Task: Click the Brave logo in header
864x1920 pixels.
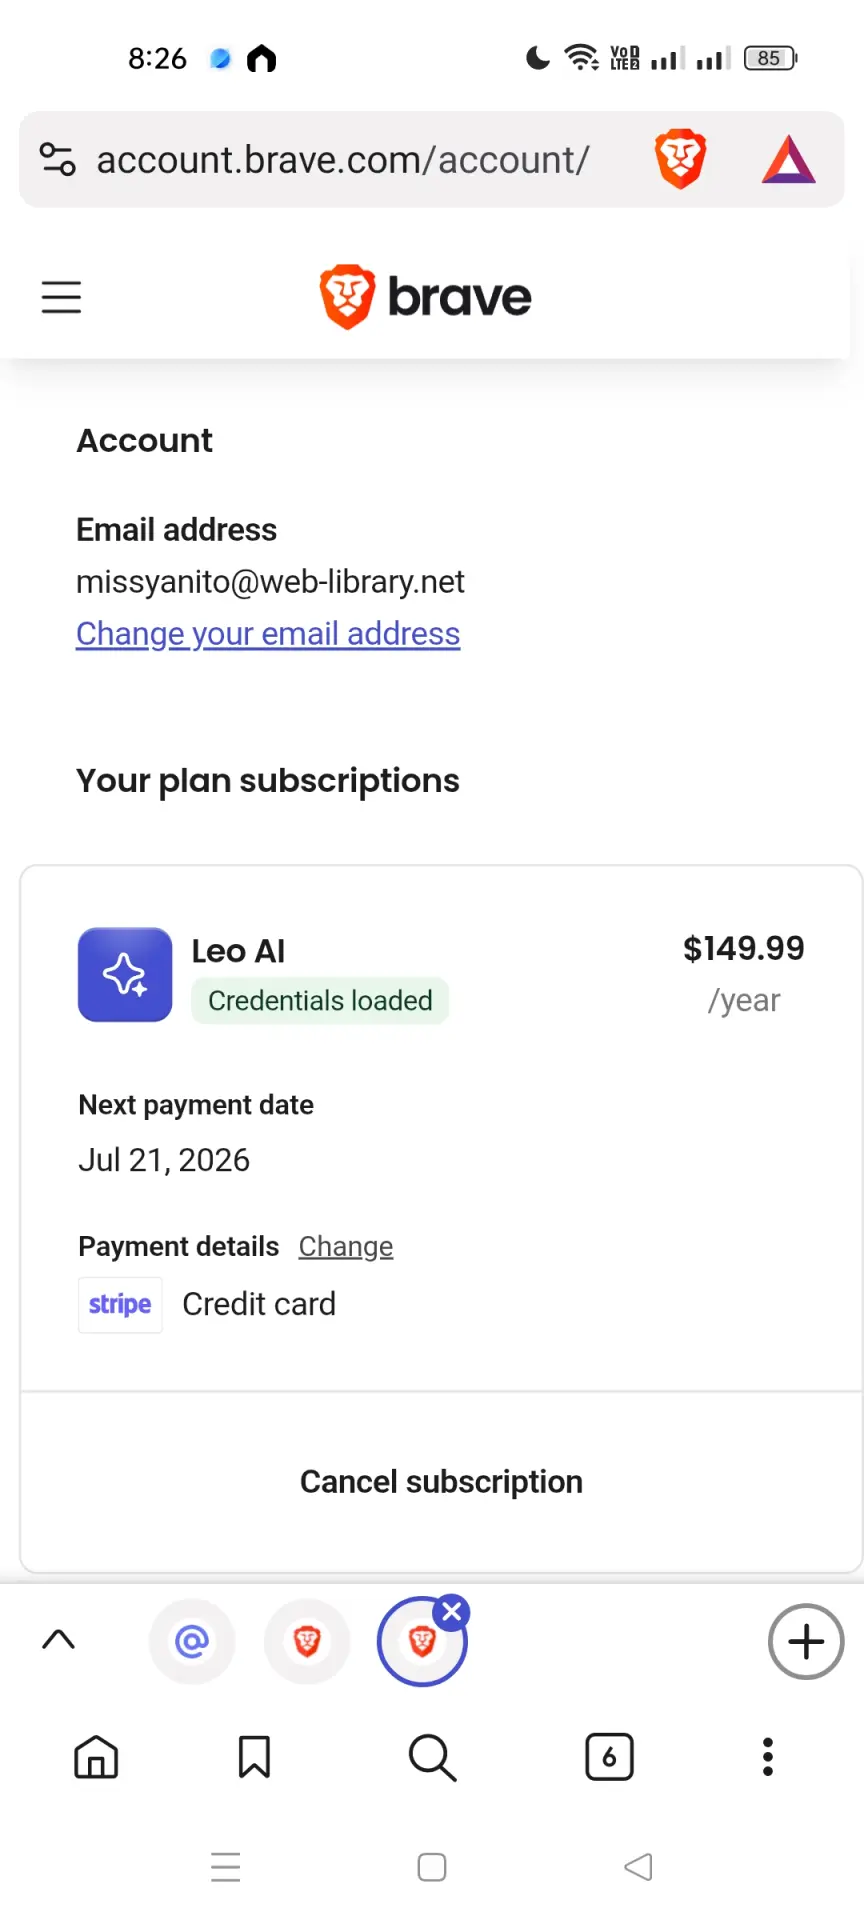Action: click(425, 297)
